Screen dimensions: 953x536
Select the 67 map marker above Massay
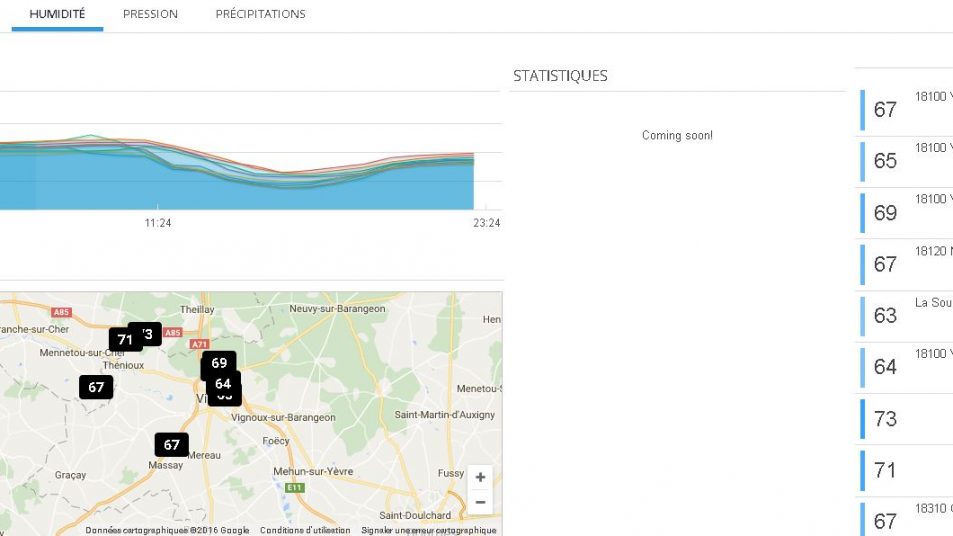pyautogui.click(x=171, y=444)
